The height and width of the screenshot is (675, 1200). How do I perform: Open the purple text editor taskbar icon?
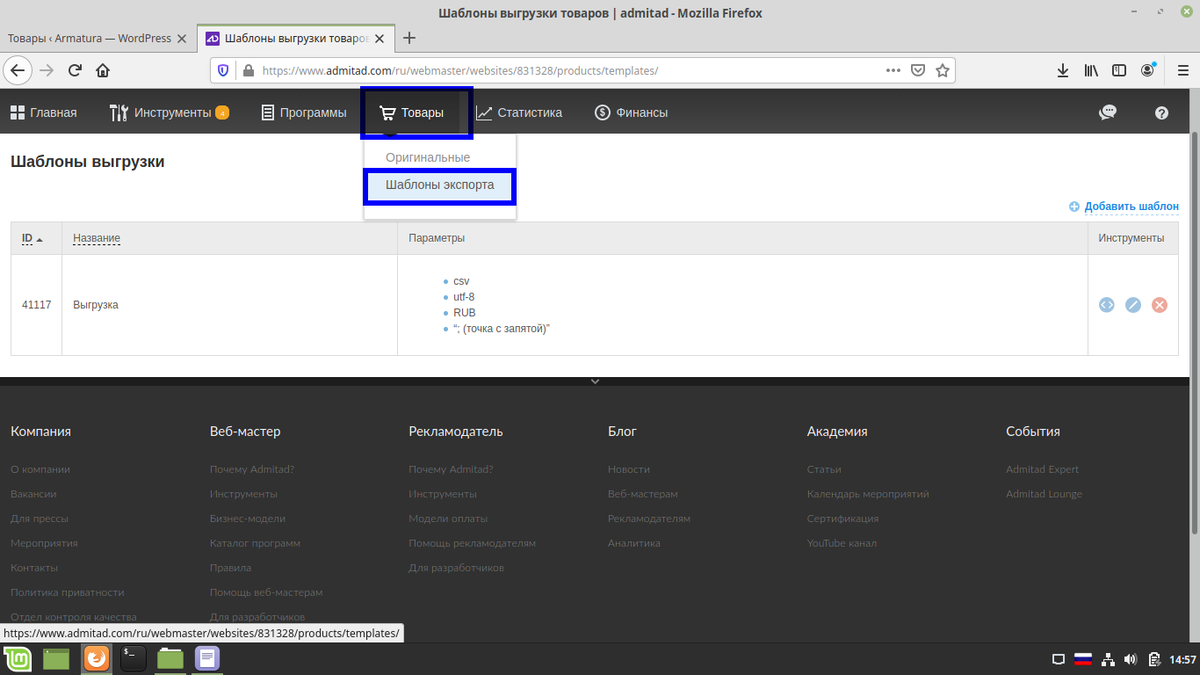pyautogui.click(x=207, y=659)
